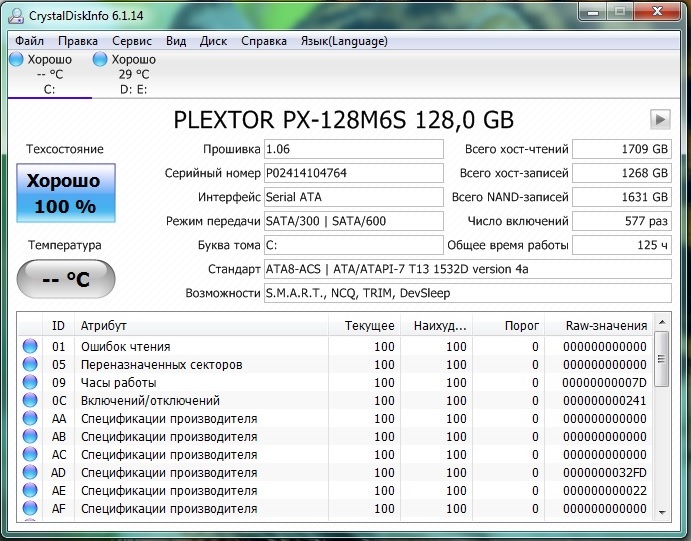Click the Атрибут column header
The height and width of the screenshot is (541, 691).
tap(201, 326)
